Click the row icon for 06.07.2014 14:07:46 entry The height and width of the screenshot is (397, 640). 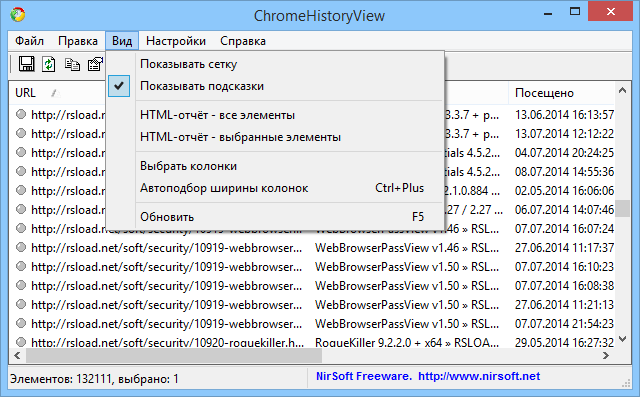point(21,209)
